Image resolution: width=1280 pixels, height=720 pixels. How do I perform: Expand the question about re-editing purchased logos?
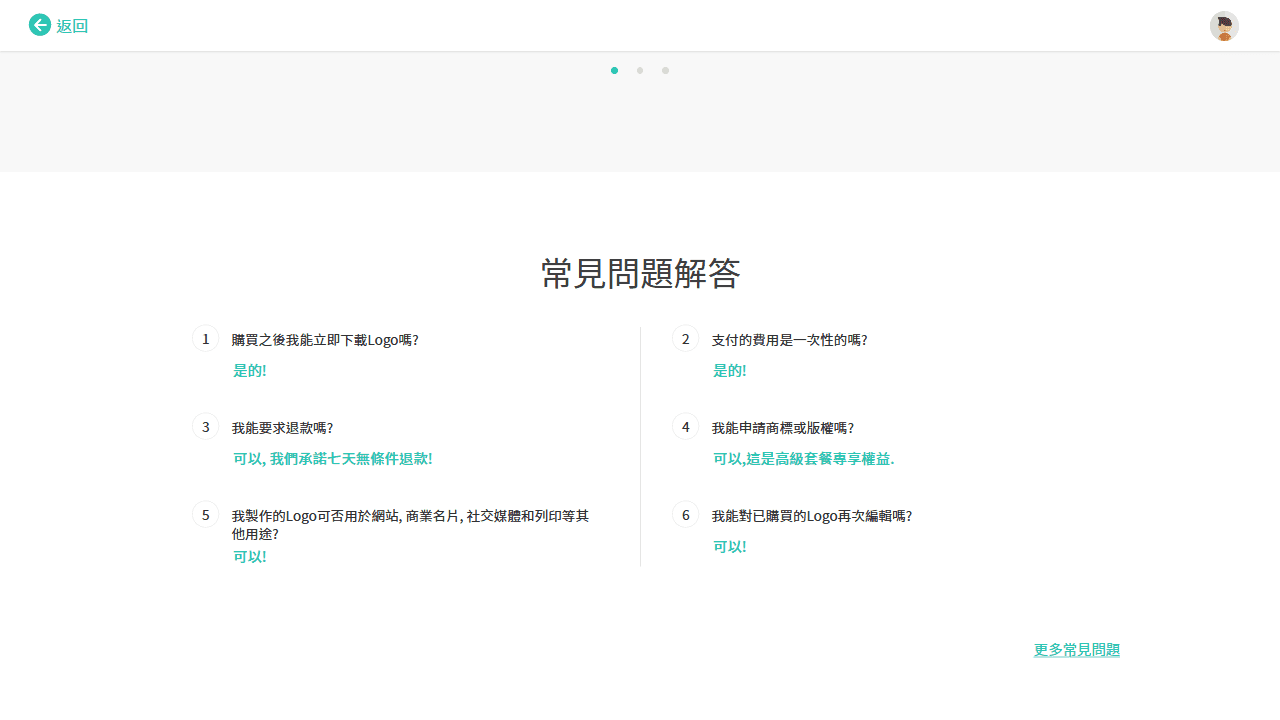point(812,515)
